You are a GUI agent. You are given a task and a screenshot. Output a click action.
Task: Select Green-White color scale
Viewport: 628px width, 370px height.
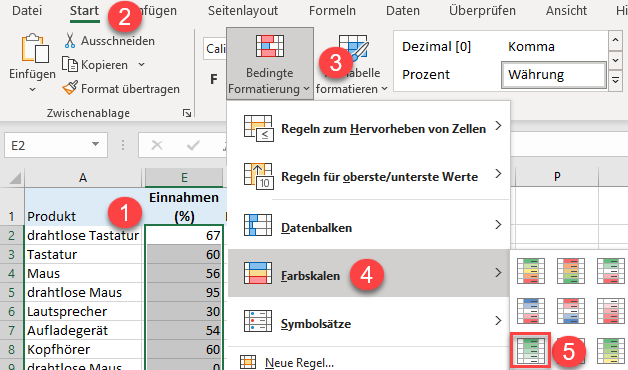pos(531,351)
